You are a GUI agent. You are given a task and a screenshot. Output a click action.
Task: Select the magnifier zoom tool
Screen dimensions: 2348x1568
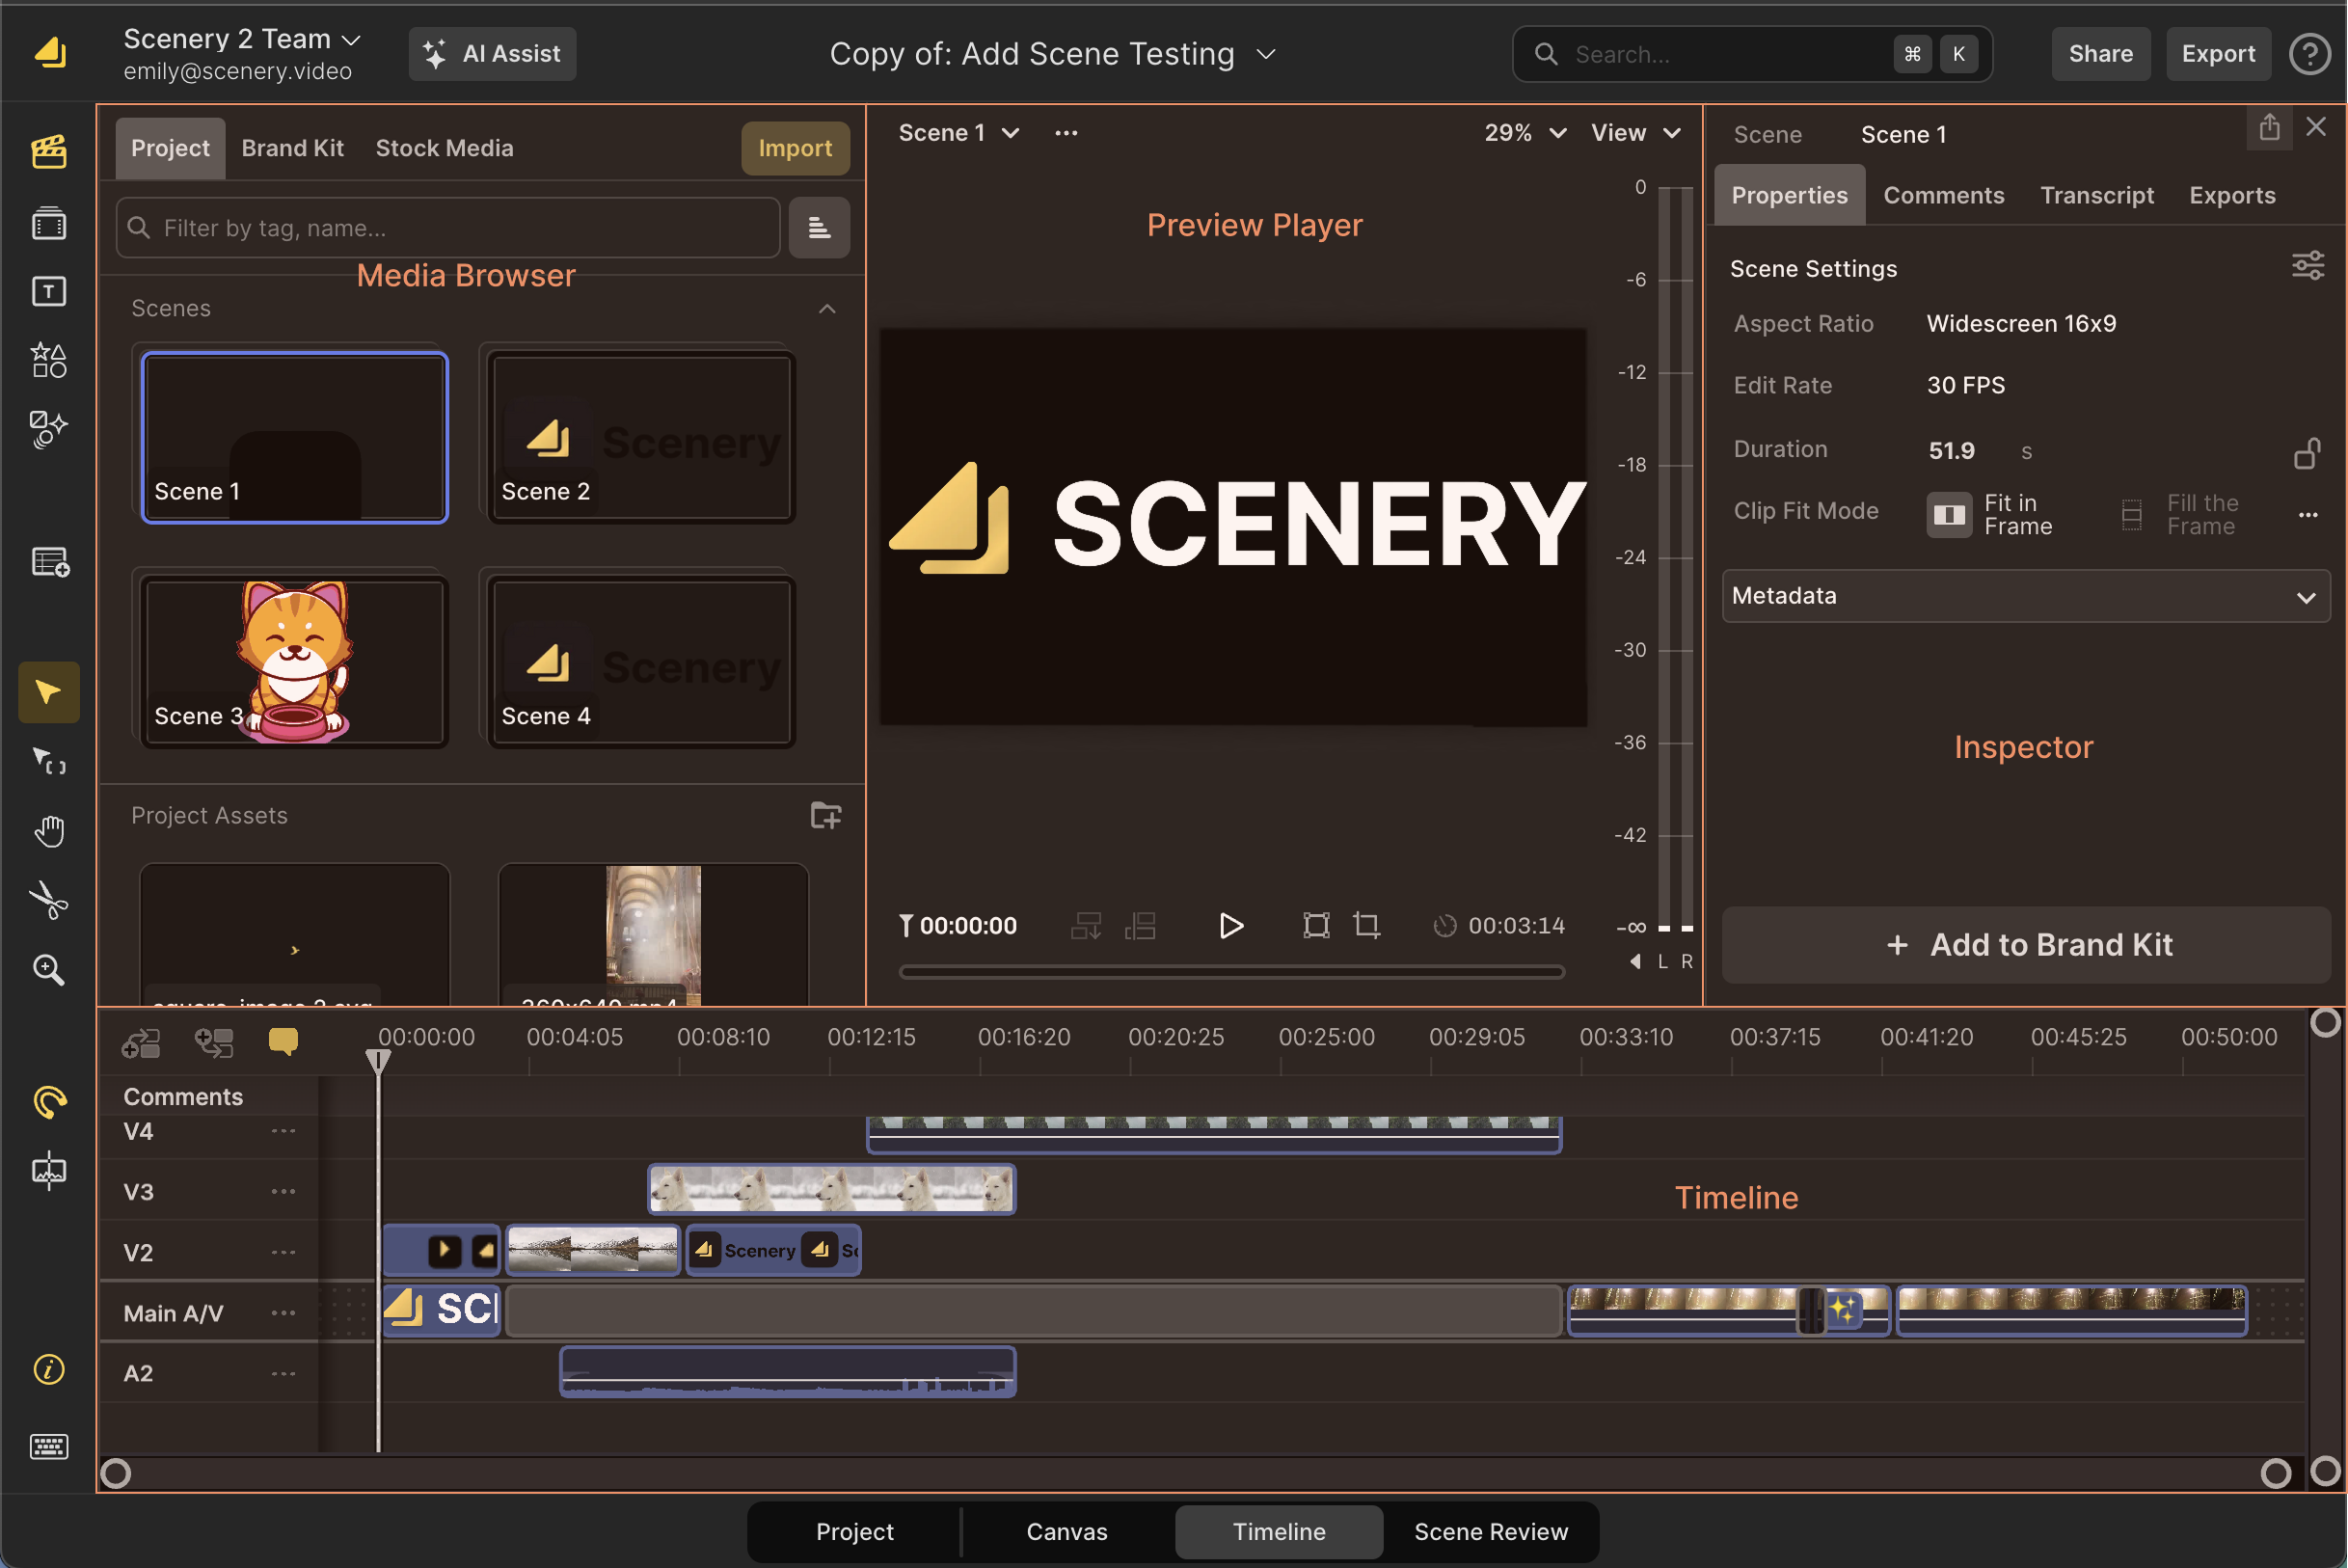[x=49, y=969]
